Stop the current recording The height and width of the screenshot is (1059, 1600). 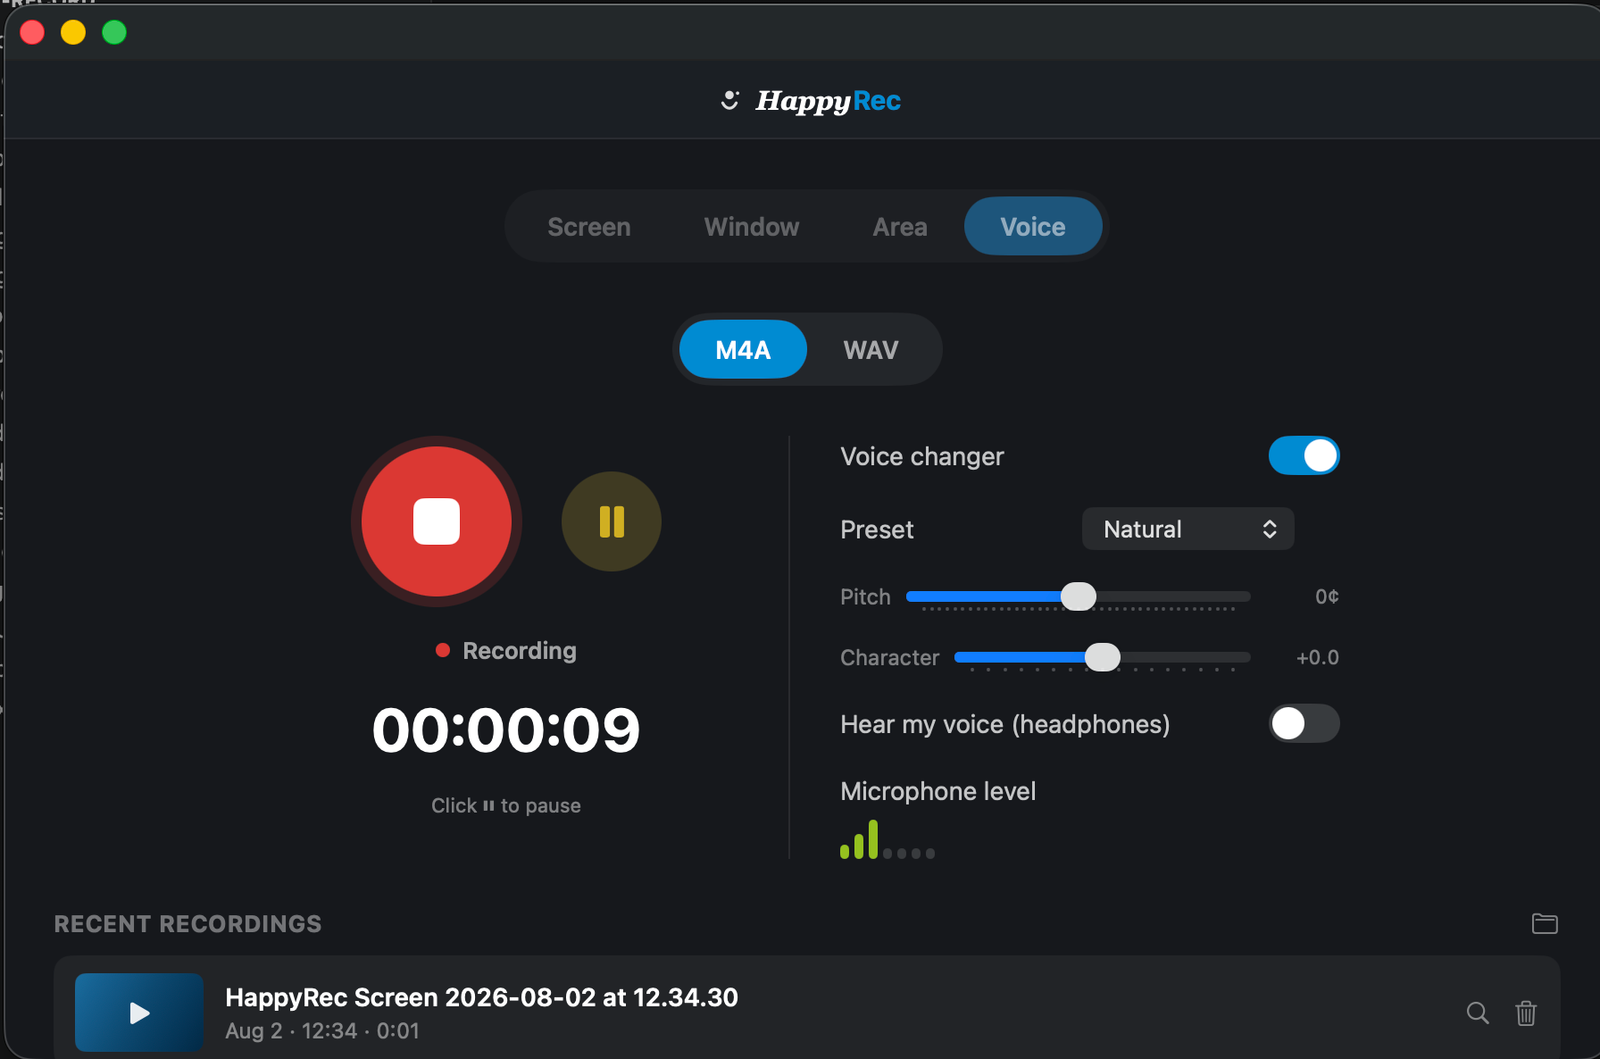[436, 521]
